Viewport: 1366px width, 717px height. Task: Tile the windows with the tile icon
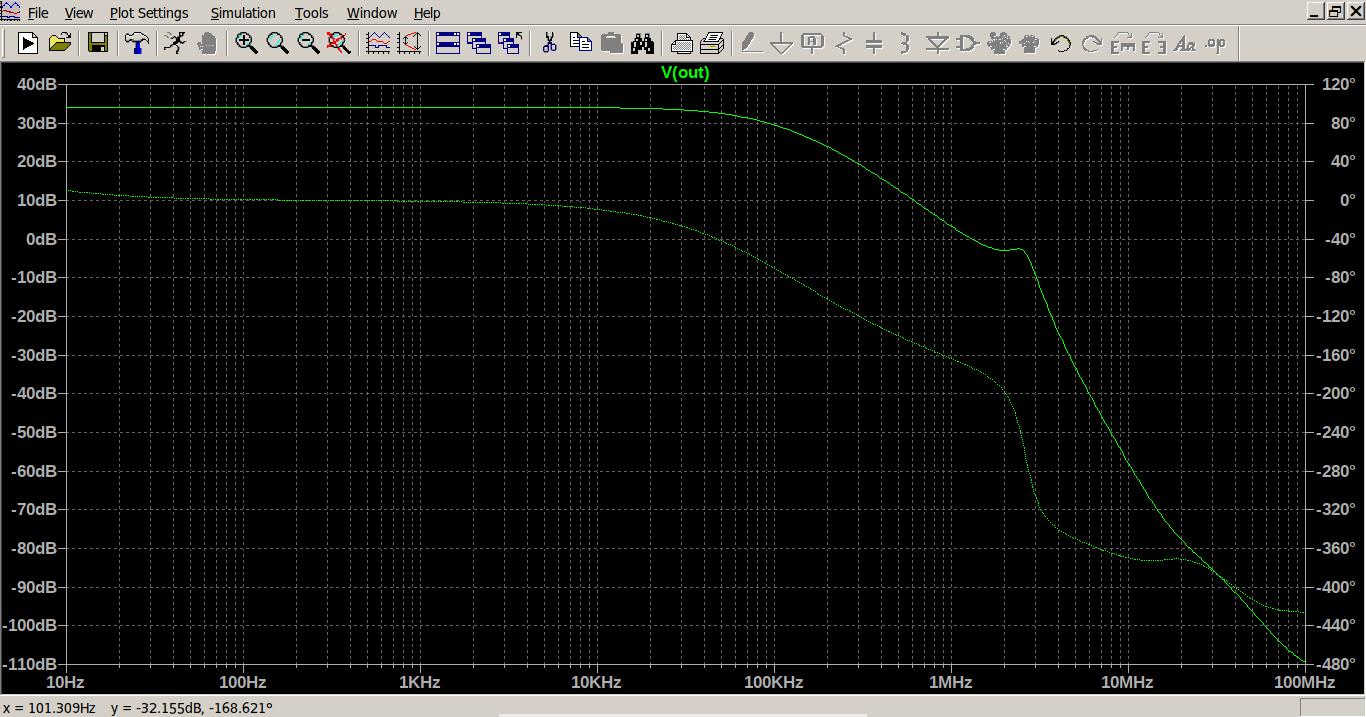pos(448,43)
